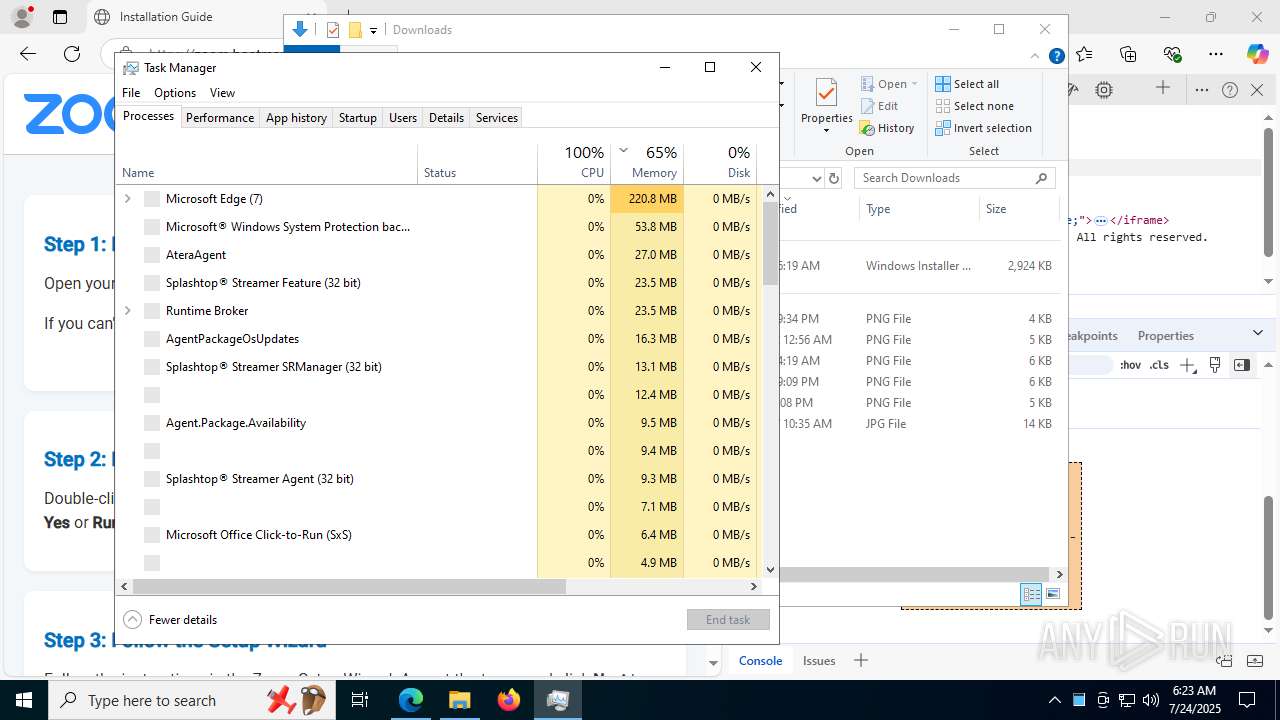Sort Downloads by the Size column
This screenshot has height=720, width=1280.
pos(1019,209)
